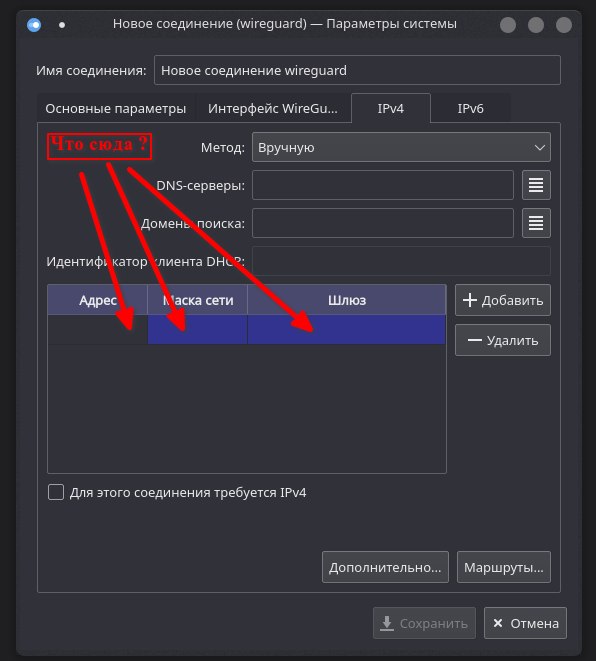Click the Сохранить button
The width and height of the screenshot is (596, 661).
[424, 623]
